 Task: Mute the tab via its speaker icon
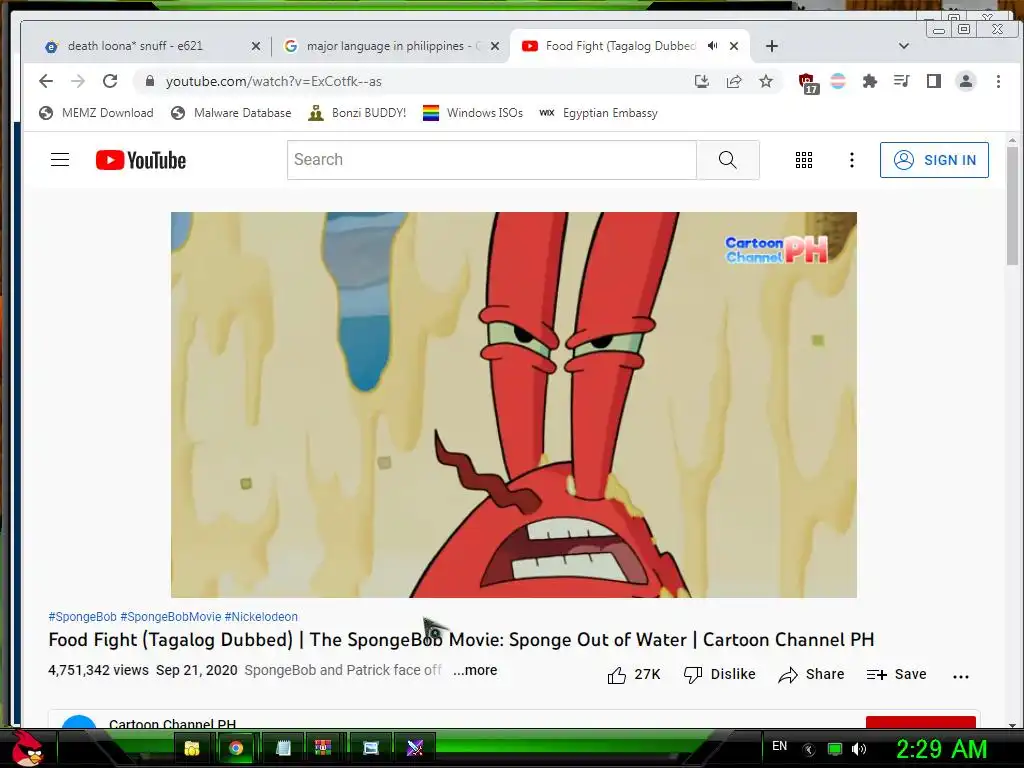pos(712,46)
